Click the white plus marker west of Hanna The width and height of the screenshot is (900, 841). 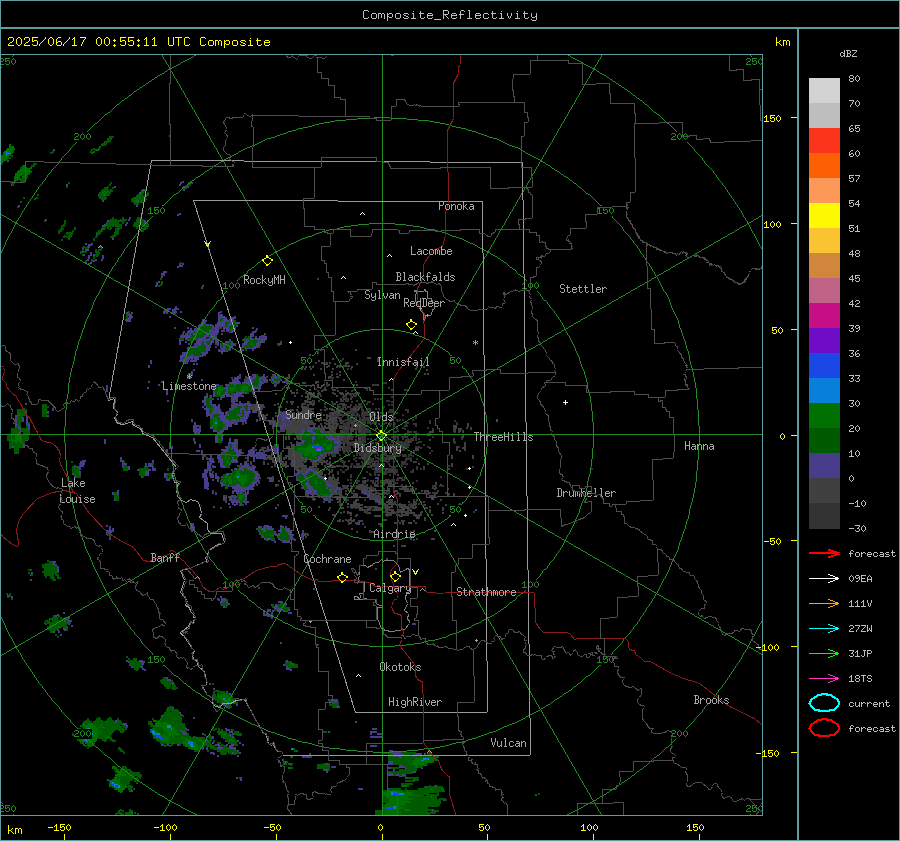coord(565,402)
